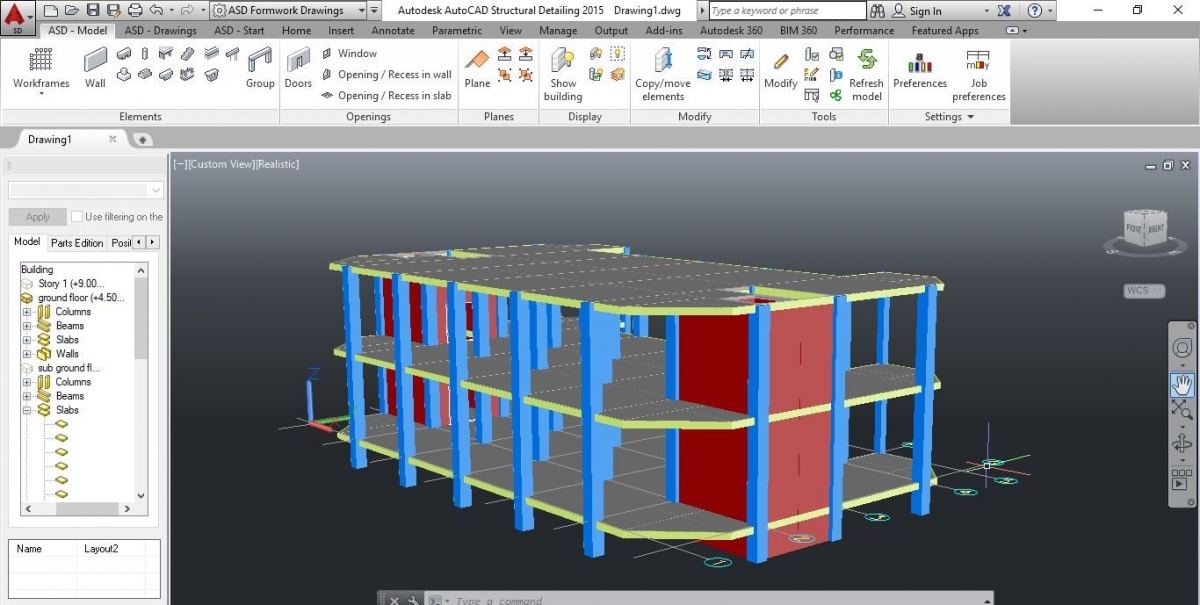Viewport: 1200px width, 605px height.
Task: Expand the ground floor Walls tree node
Action: (27, 354)
